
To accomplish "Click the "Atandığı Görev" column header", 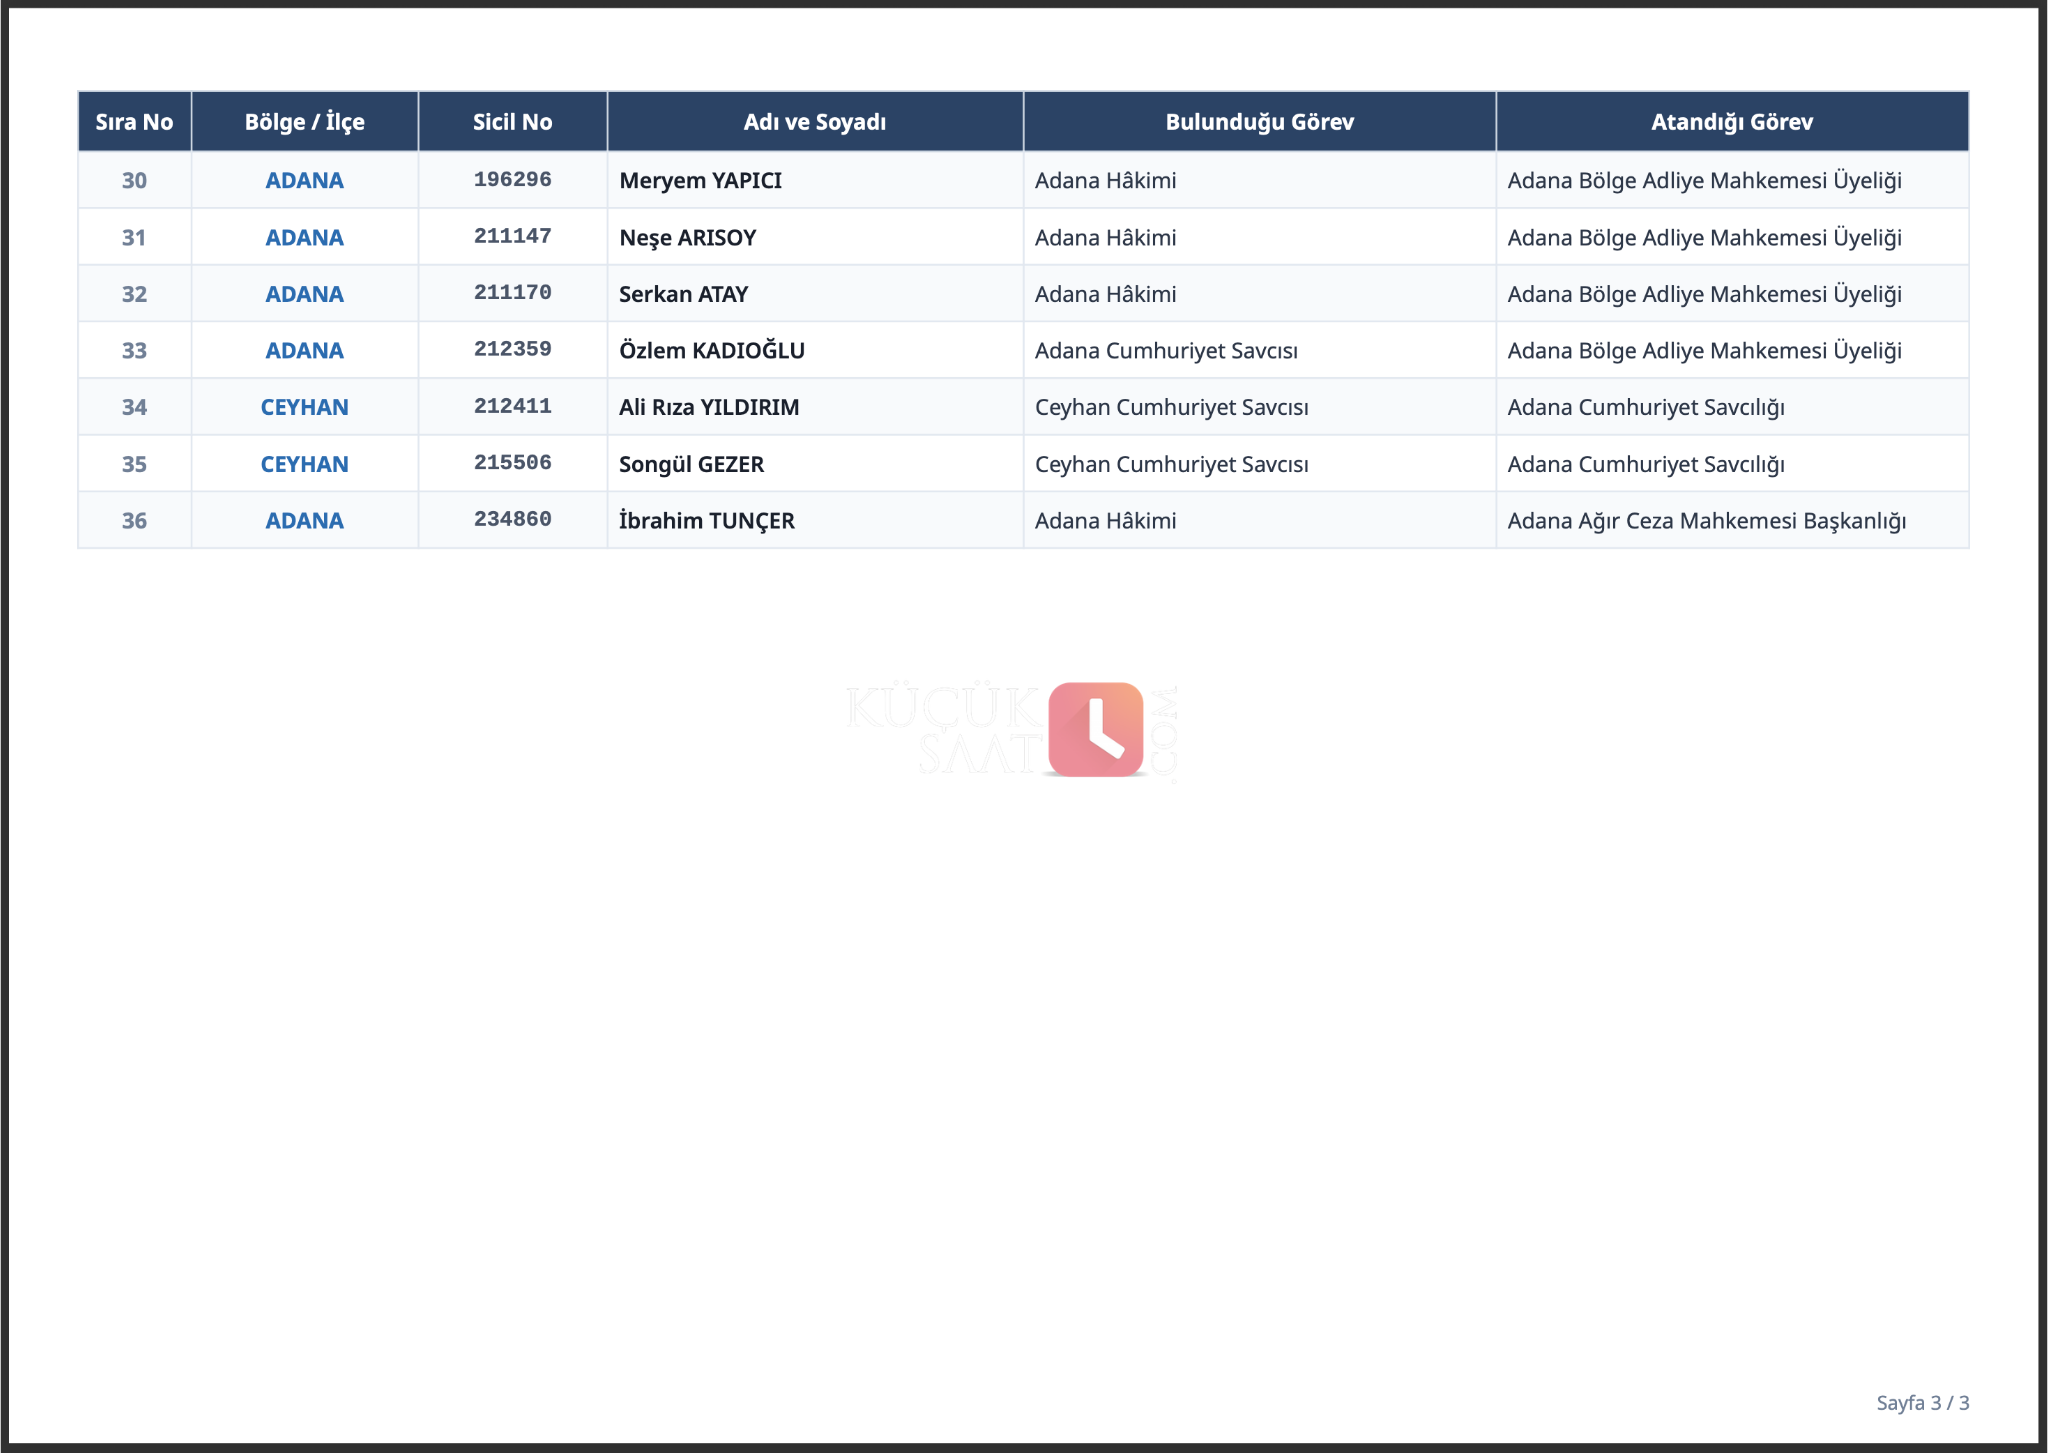I will click(1732, 122).
